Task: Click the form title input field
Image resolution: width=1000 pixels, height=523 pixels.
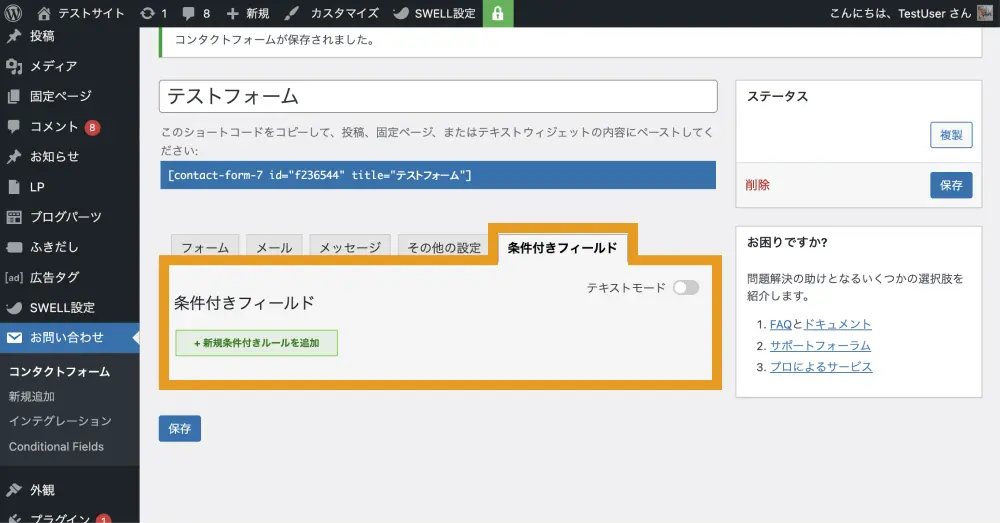Action: tap(438, 96)
